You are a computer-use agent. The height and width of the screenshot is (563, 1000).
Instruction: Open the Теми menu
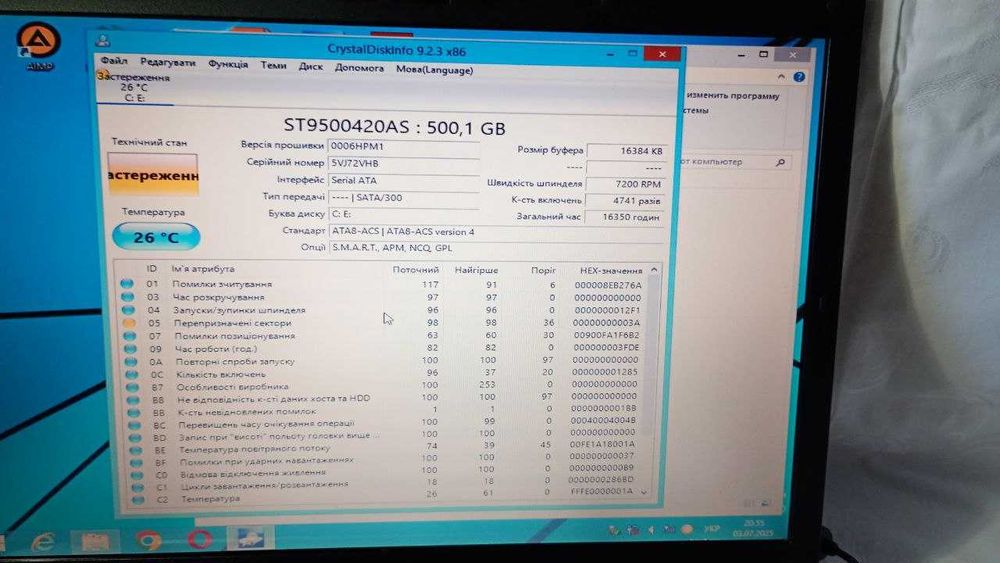(273, 65)
